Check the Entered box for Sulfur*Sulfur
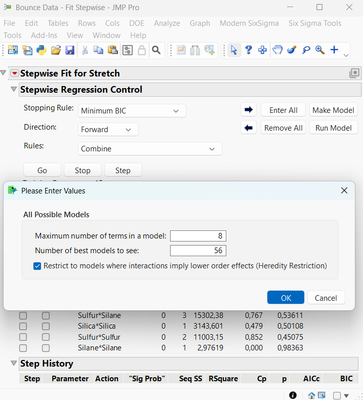This screenshot has width=363, height=400. click(x=46, y=337)
